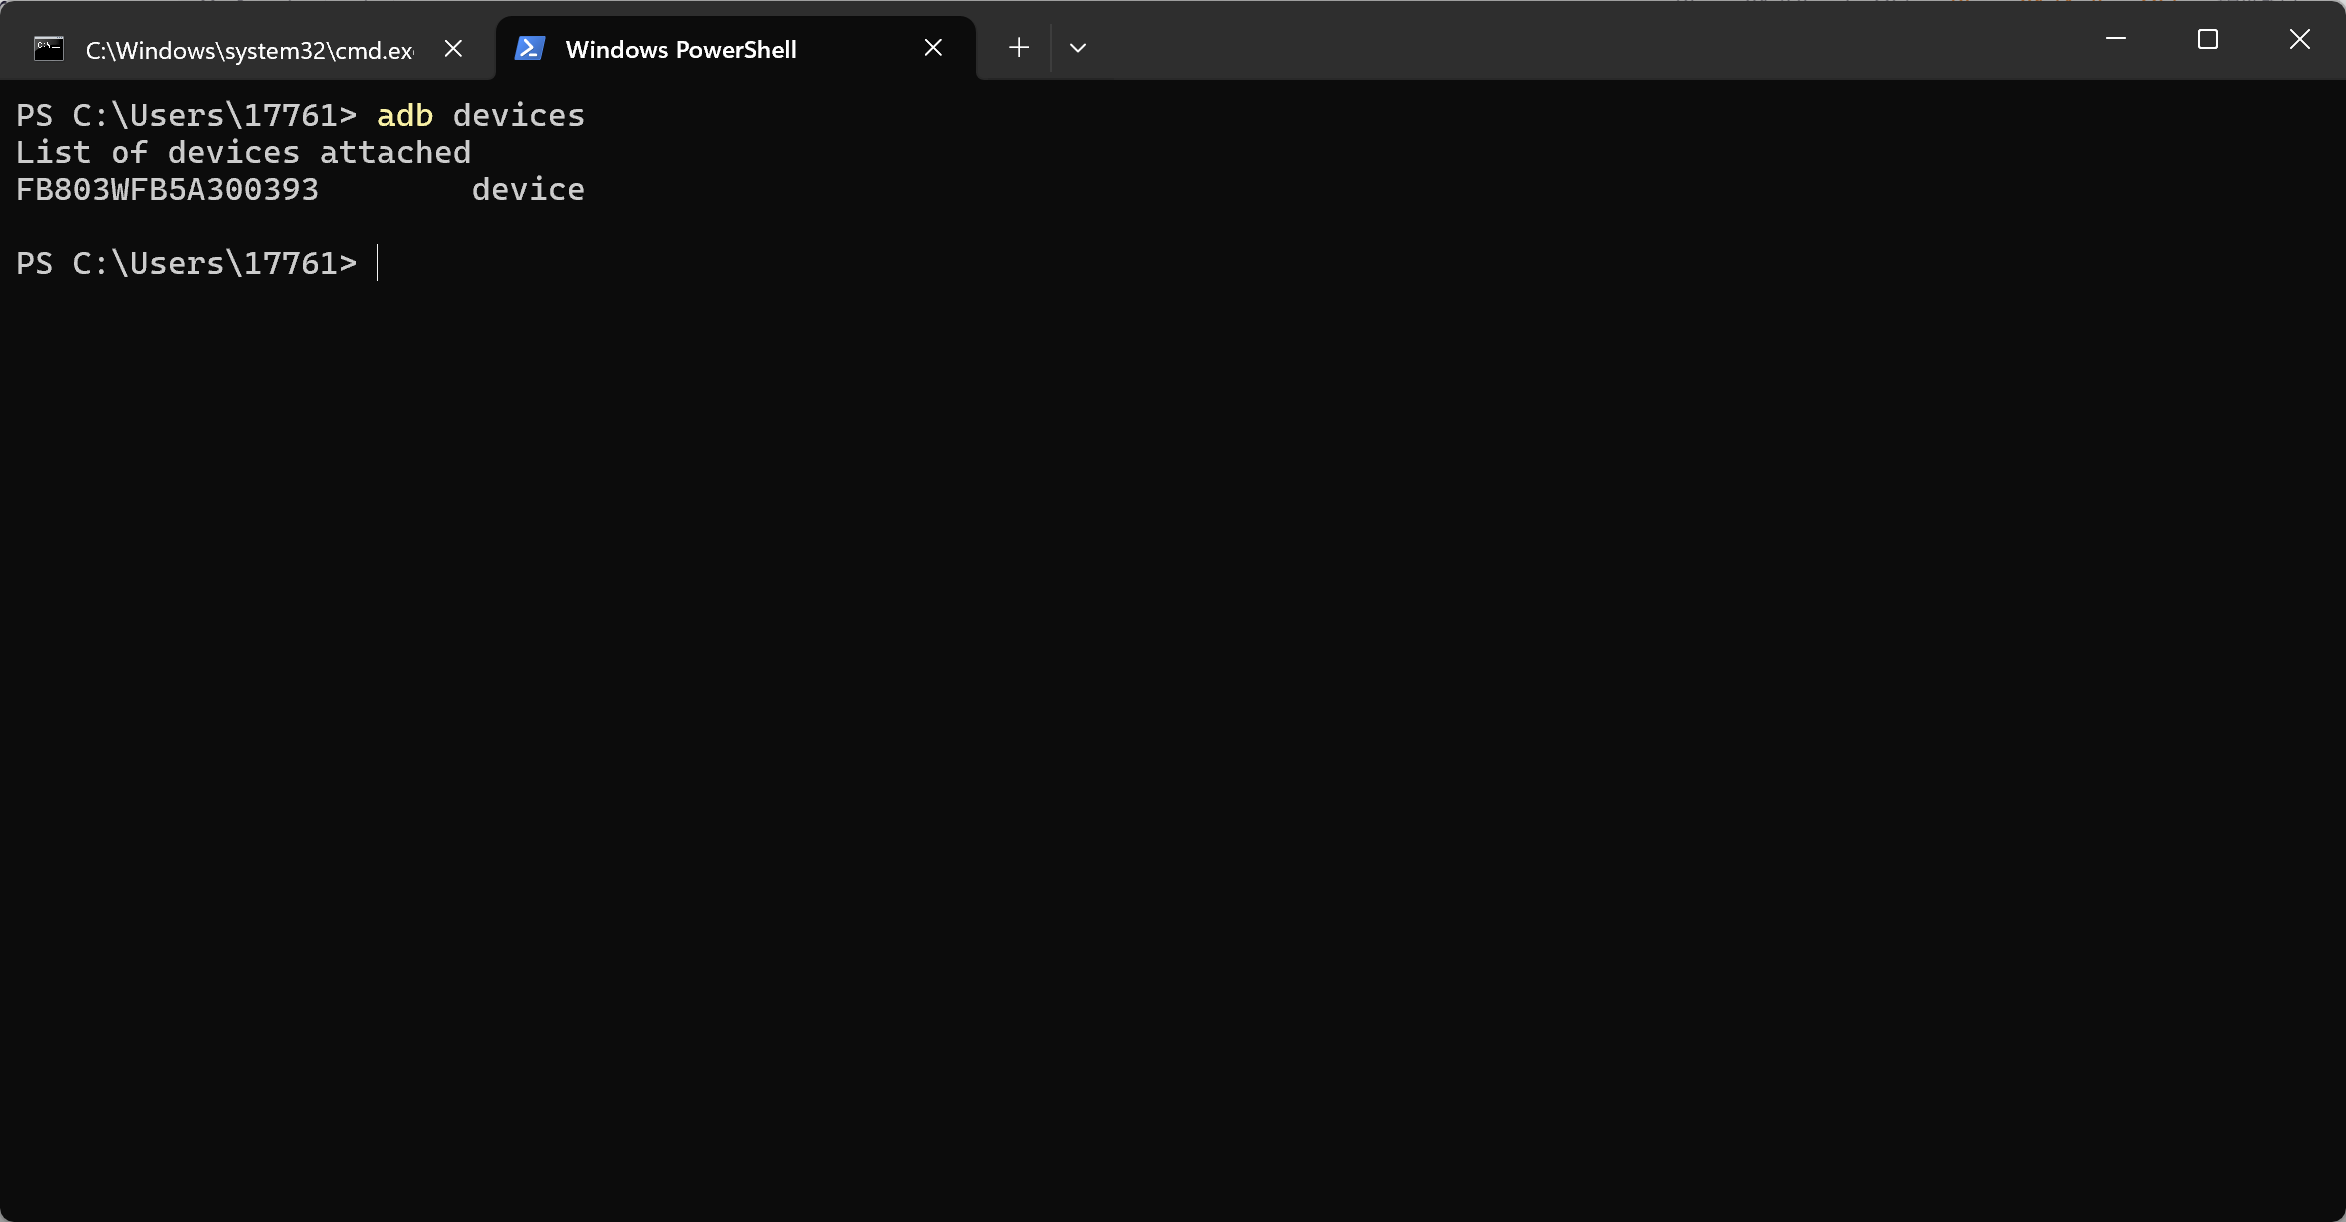Screen dimensions: 2346x1222
Task: Click the device status word
Action: 527,190
